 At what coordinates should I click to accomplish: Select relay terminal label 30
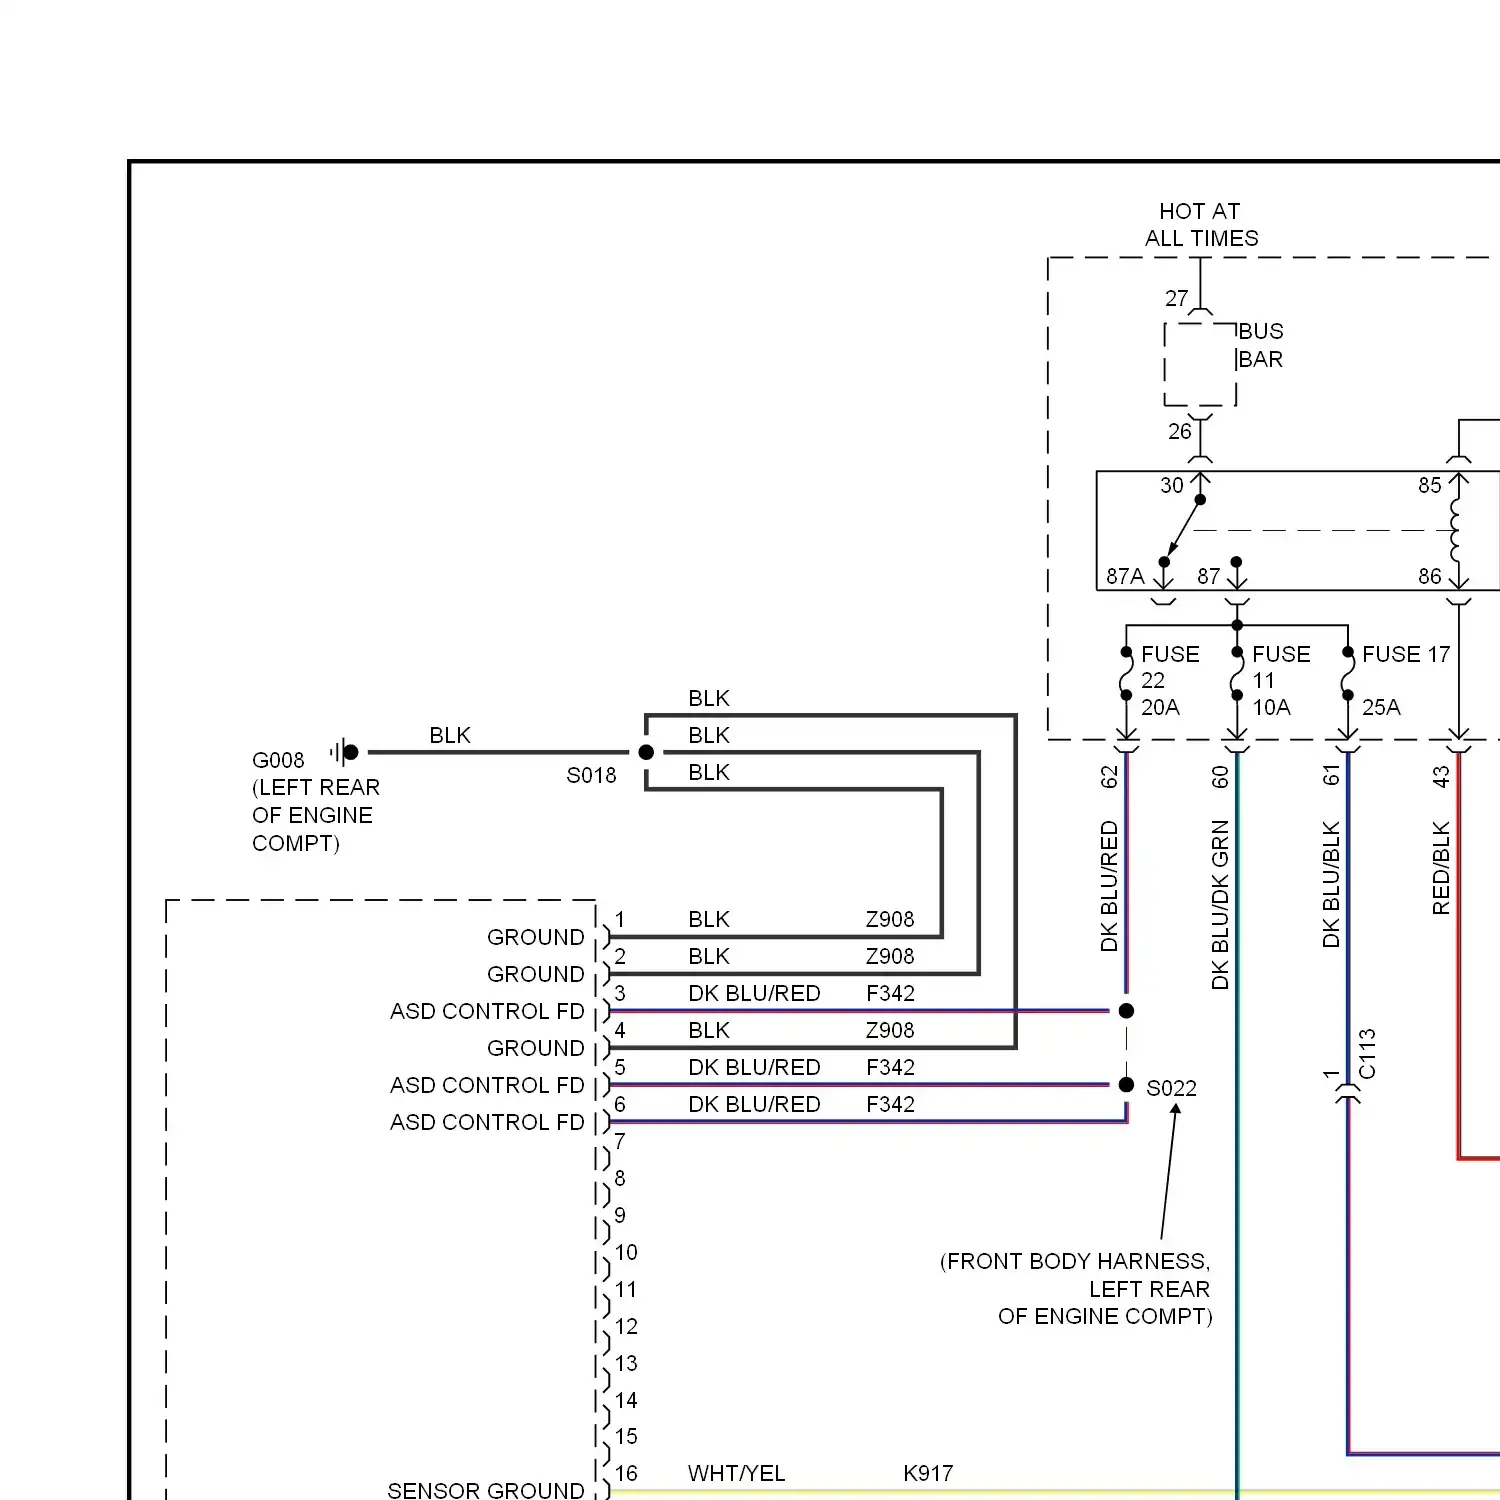[x=1172, y=485]
